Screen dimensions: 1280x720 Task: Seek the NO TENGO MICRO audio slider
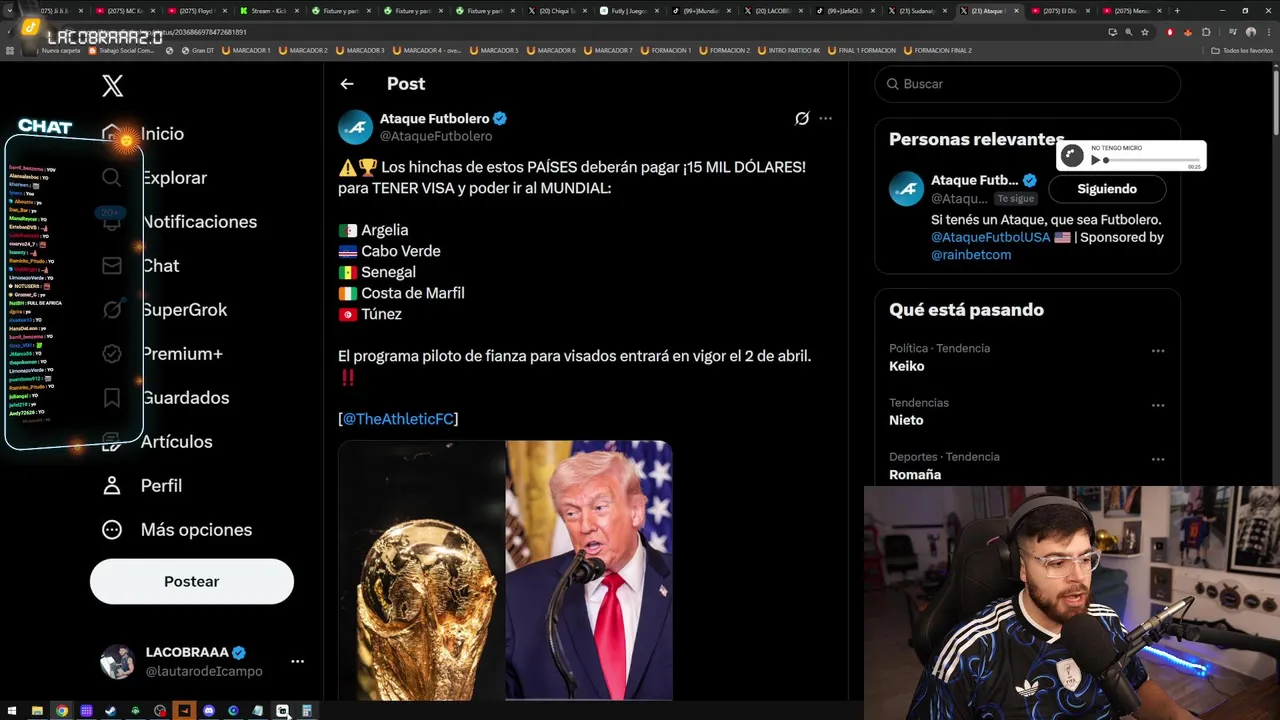pyautogui.click(x=1152, y=160)
